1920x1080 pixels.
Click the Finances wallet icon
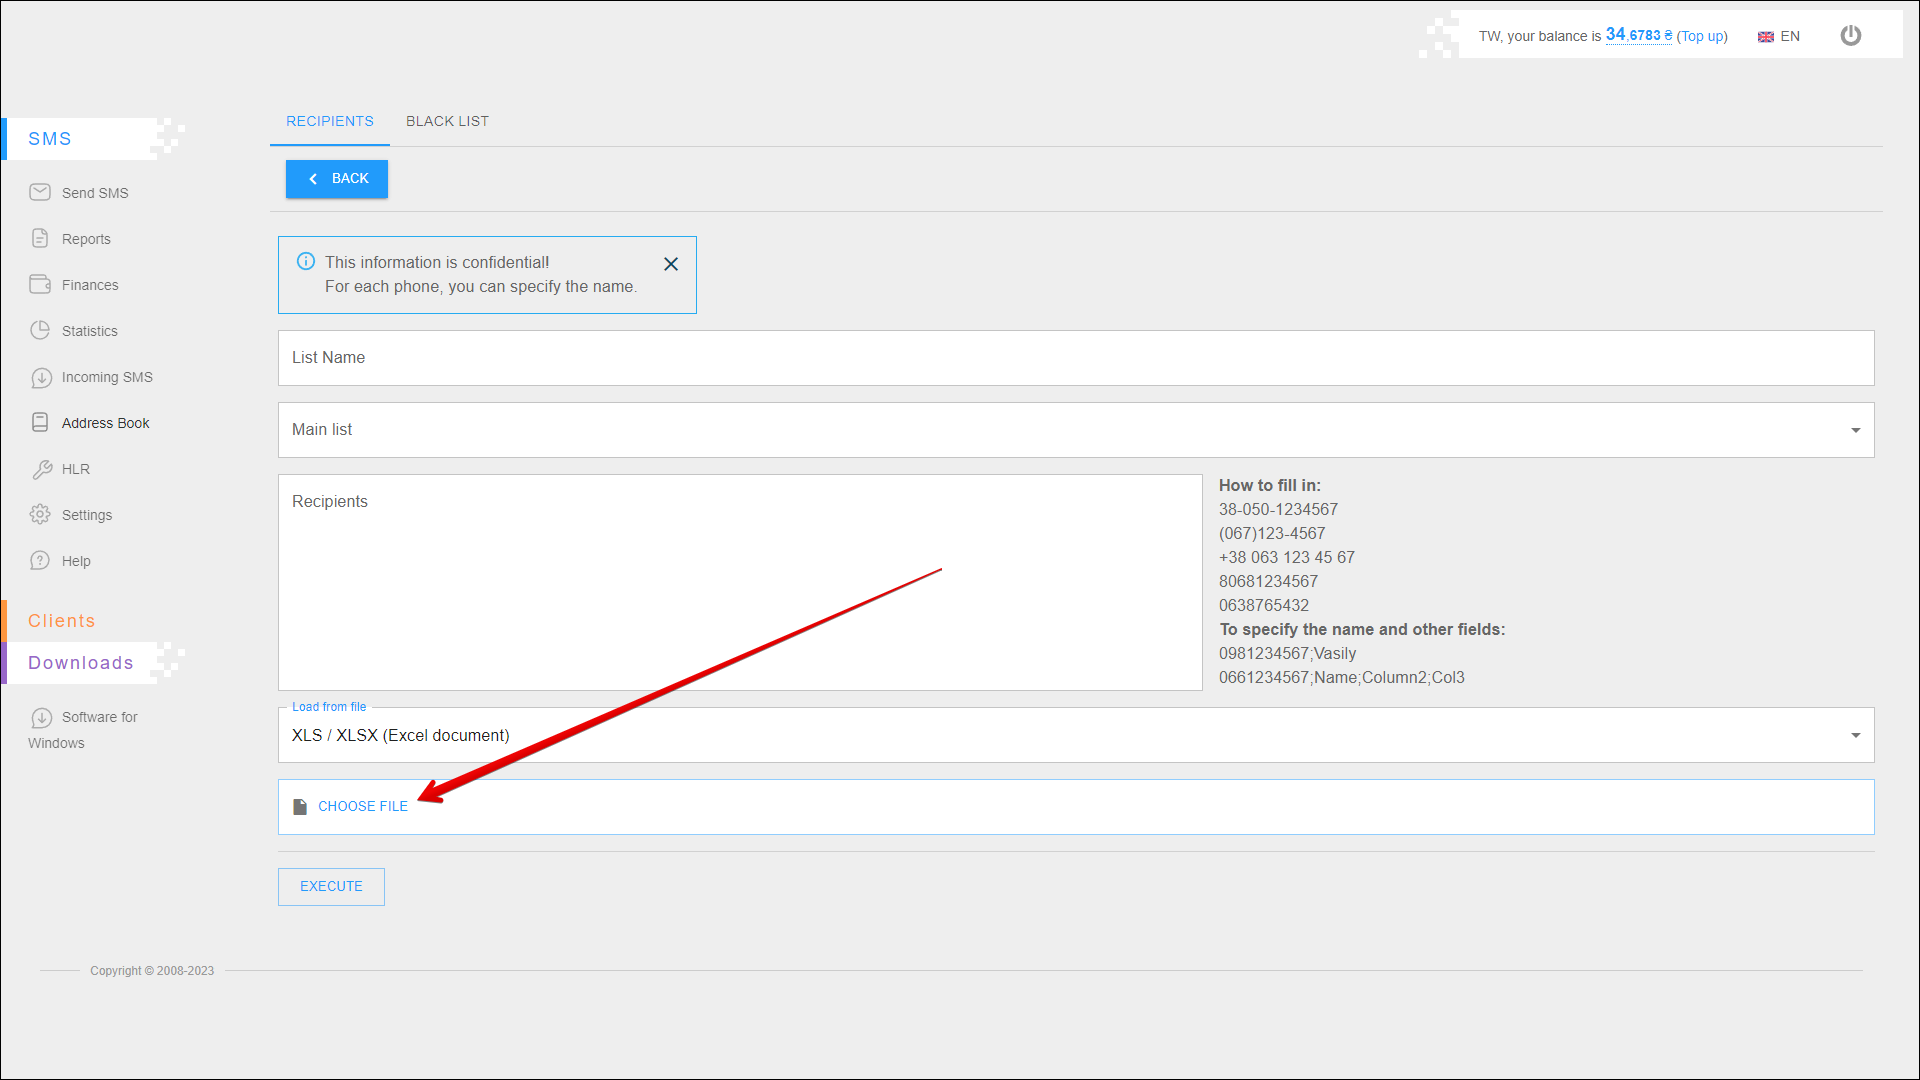point(40,284)
